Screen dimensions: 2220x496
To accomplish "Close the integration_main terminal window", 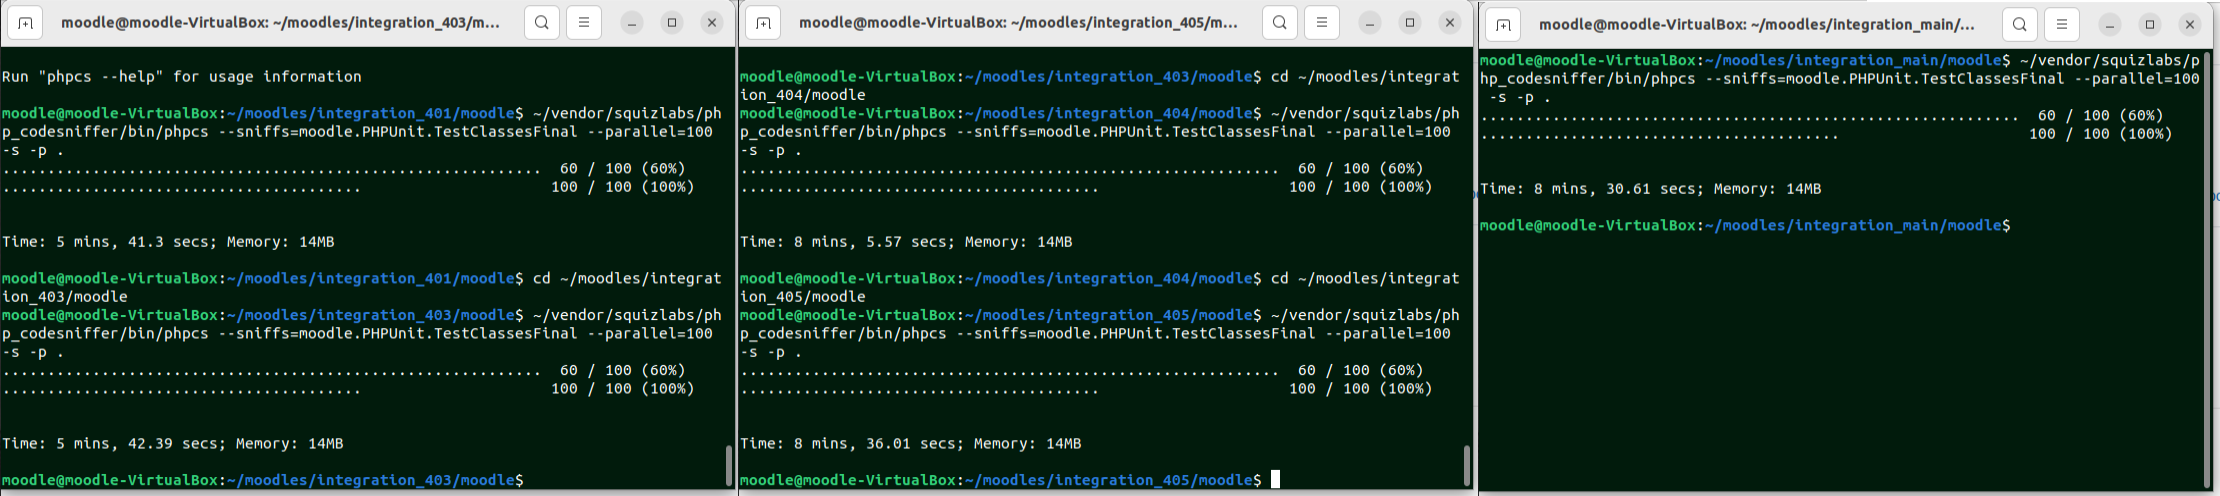I will pos(2190,24).
